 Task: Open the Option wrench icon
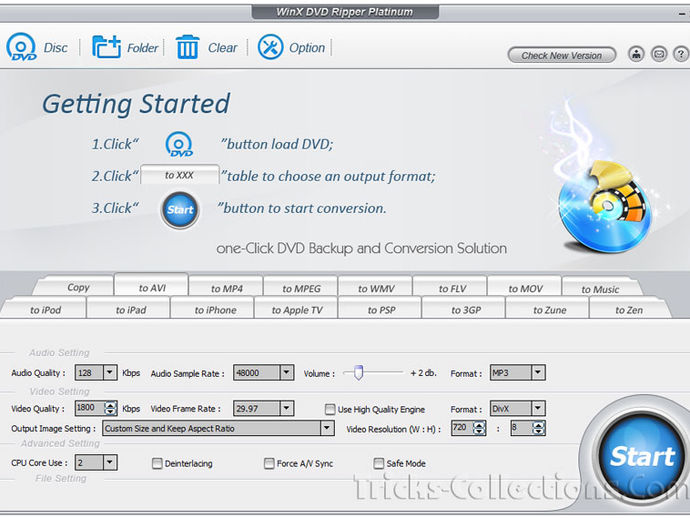tap(270, 47)
